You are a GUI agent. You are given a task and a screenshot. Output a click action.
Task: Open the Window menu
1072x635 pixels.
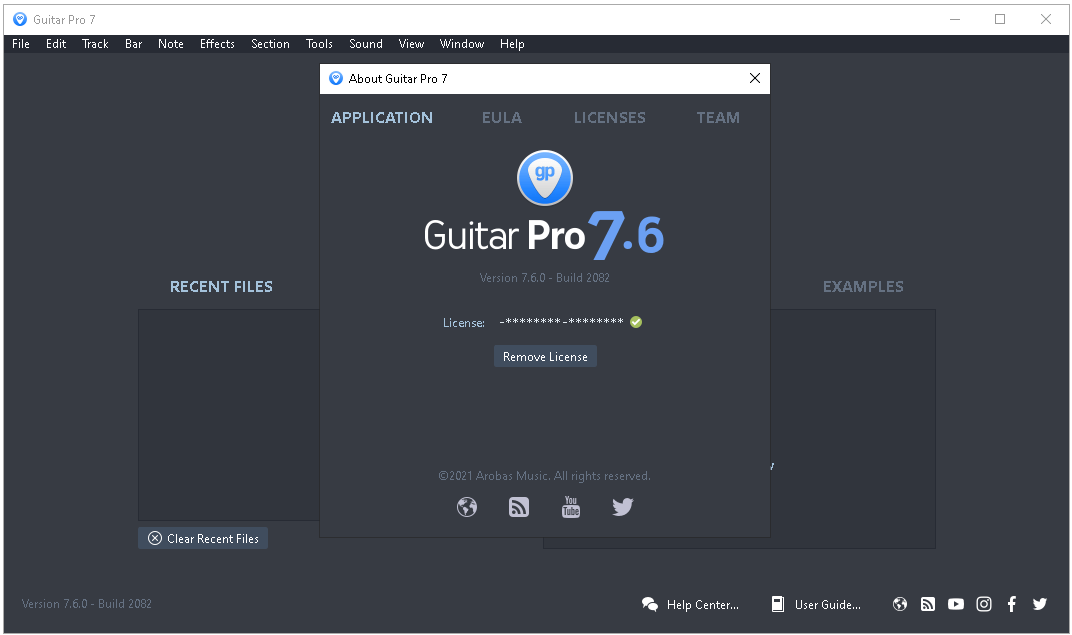point(462,44)
